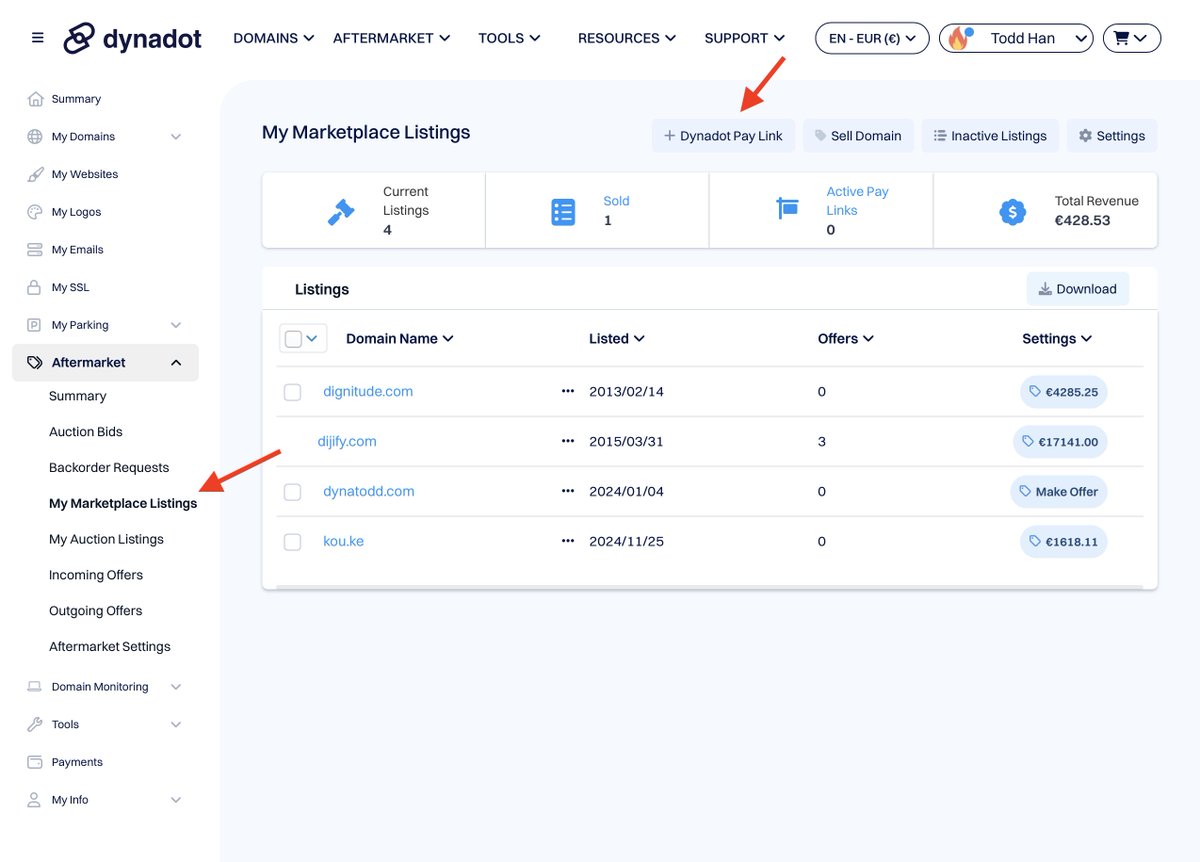Image resolution: width=1200 pixels, height=862 pixels.
Task: Sort by Domain Name column
Action: click(x=400, y=339)
